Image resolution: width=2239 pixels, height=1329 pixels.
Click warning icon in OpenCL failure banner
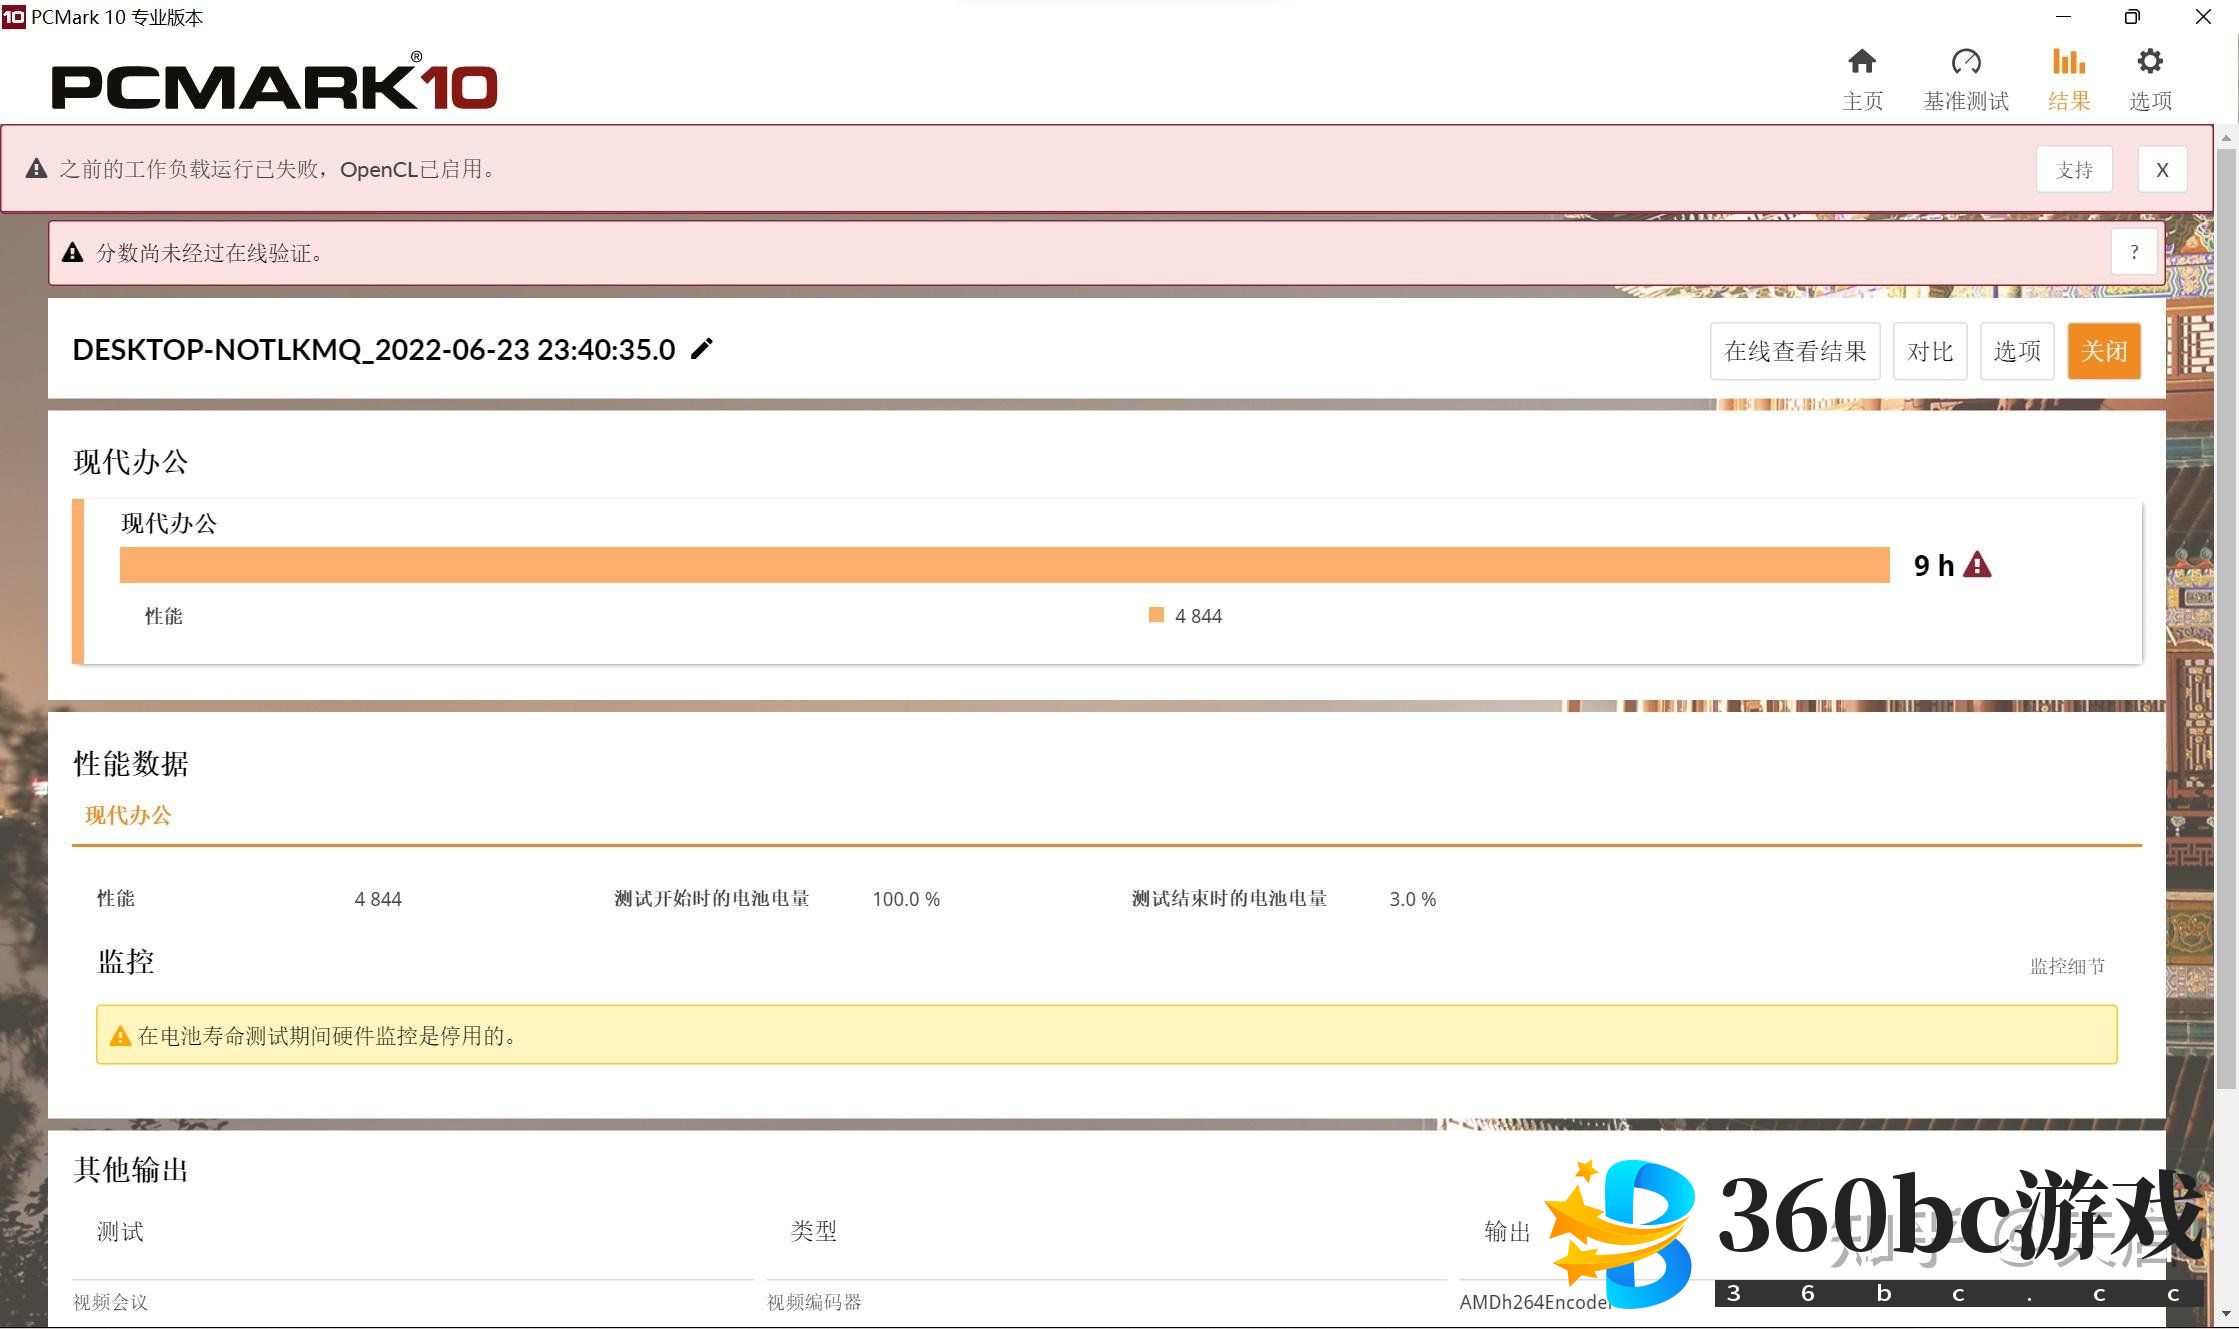pos(37,169)
